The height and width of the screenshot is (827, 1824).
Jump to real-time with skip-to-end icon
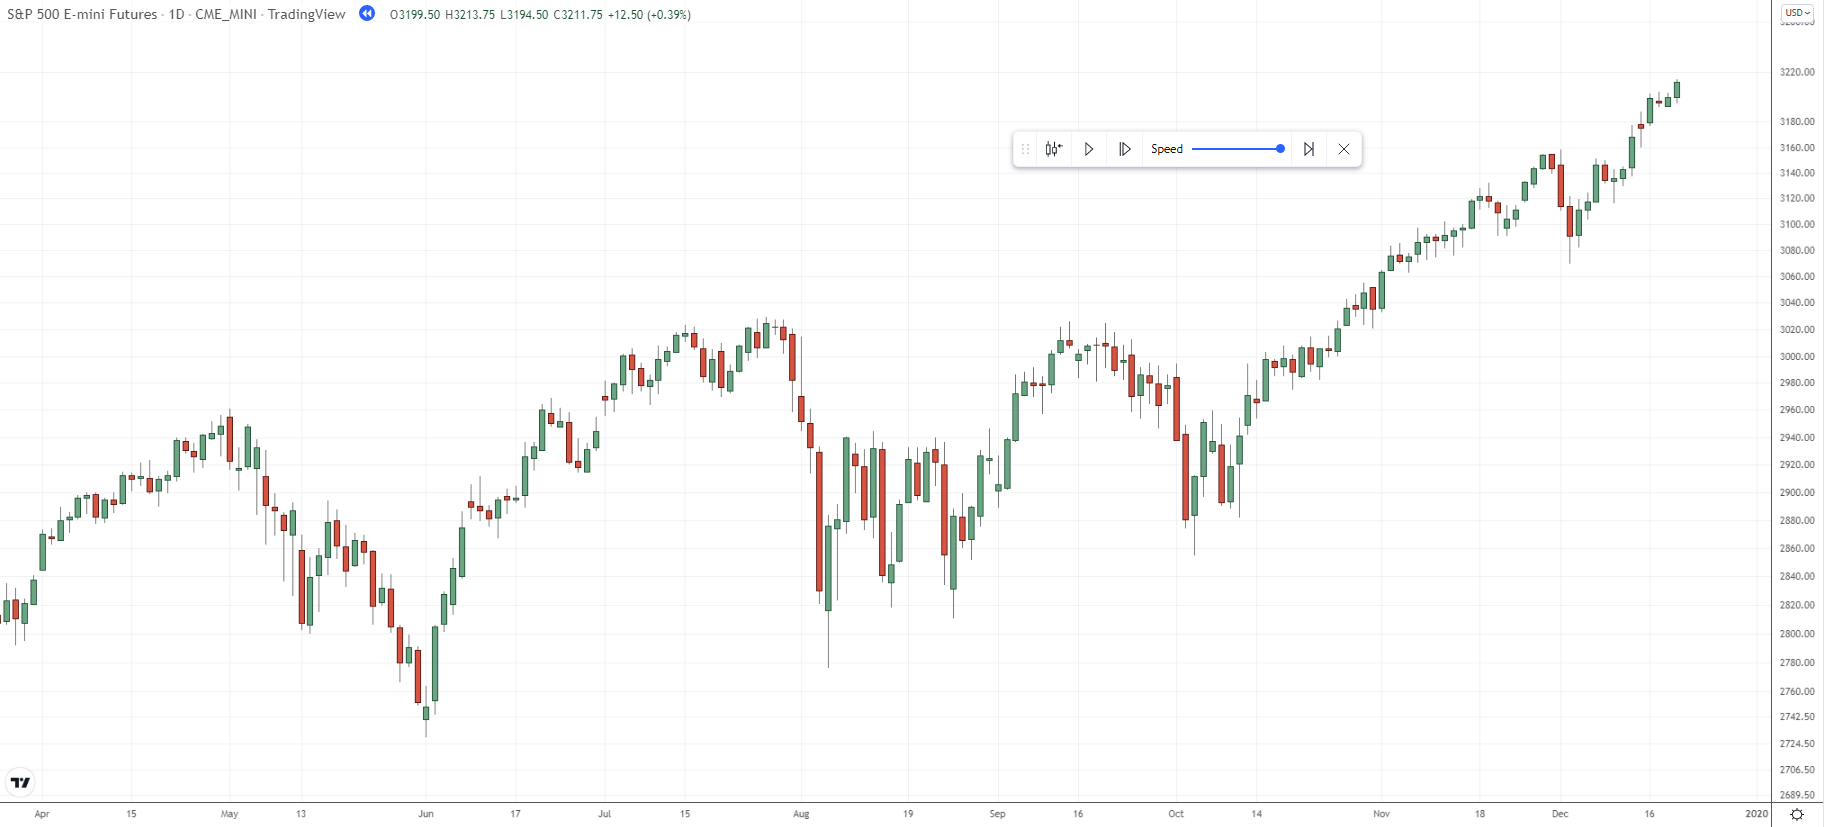point(1309,149)
